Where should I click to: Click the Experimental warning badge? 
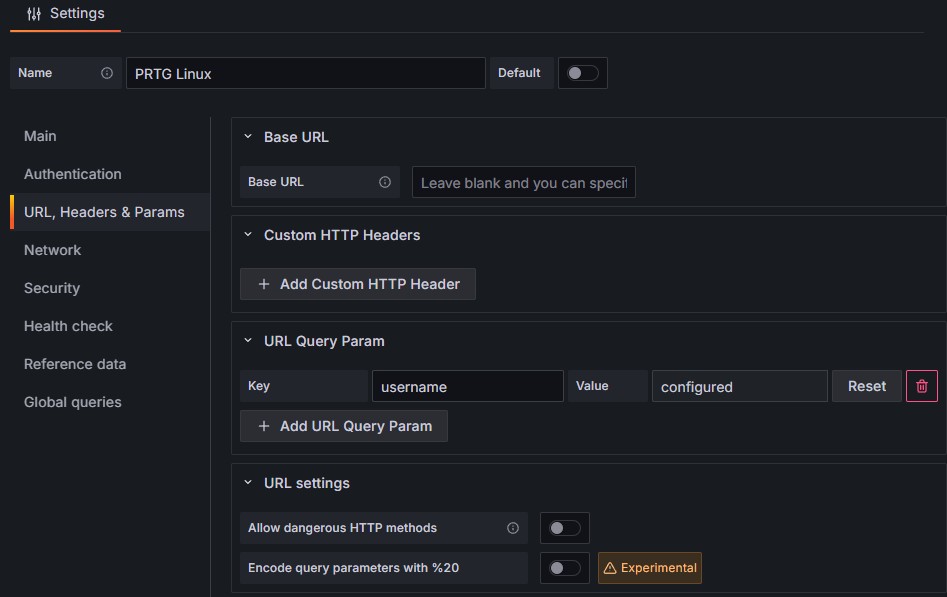tap(650, 568)
